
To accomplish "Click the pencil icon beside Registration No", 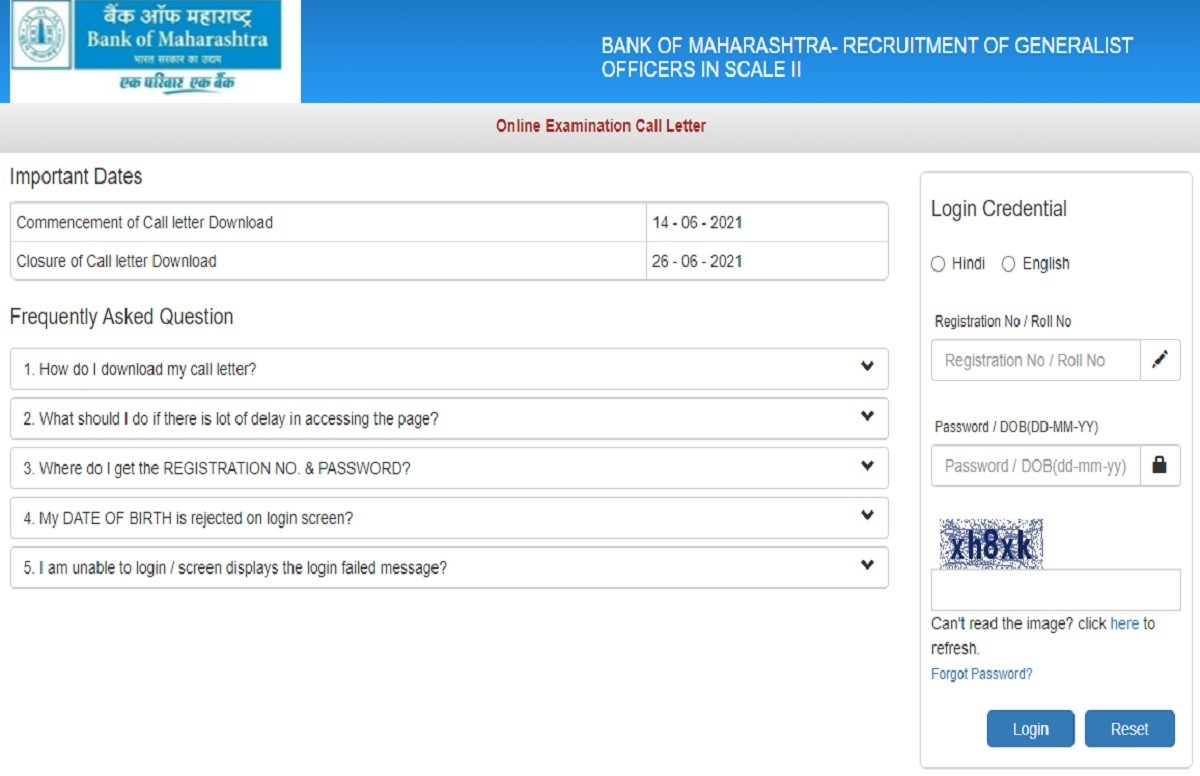I will coord(1160,360).
